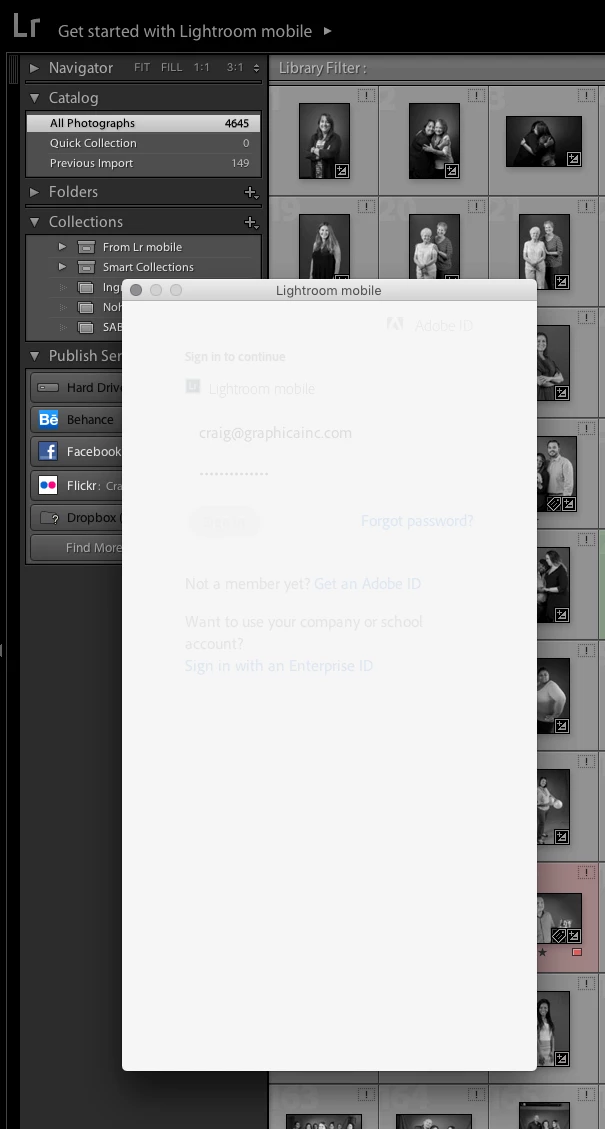The height and width of the screenshot is (1129, 605).
Task: Click the Library Filter label
Action: (323, 68)
